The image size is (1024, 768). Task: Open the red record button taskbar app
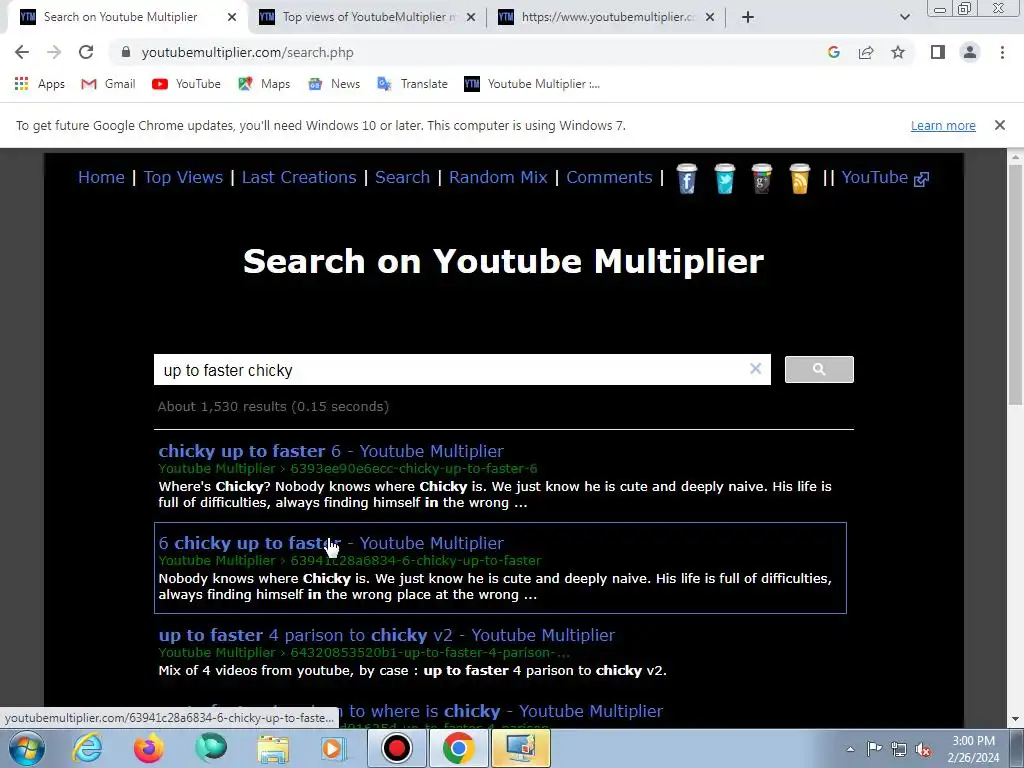396,748
